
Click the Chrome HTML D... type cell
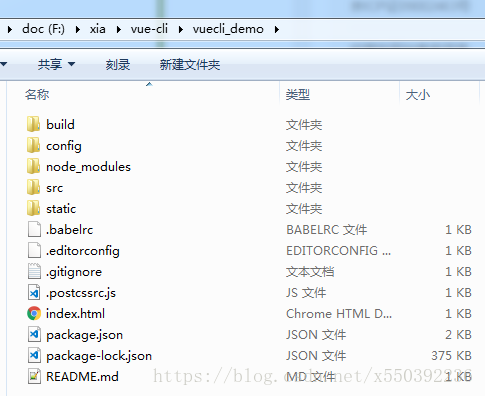click(x=339, y=314)
